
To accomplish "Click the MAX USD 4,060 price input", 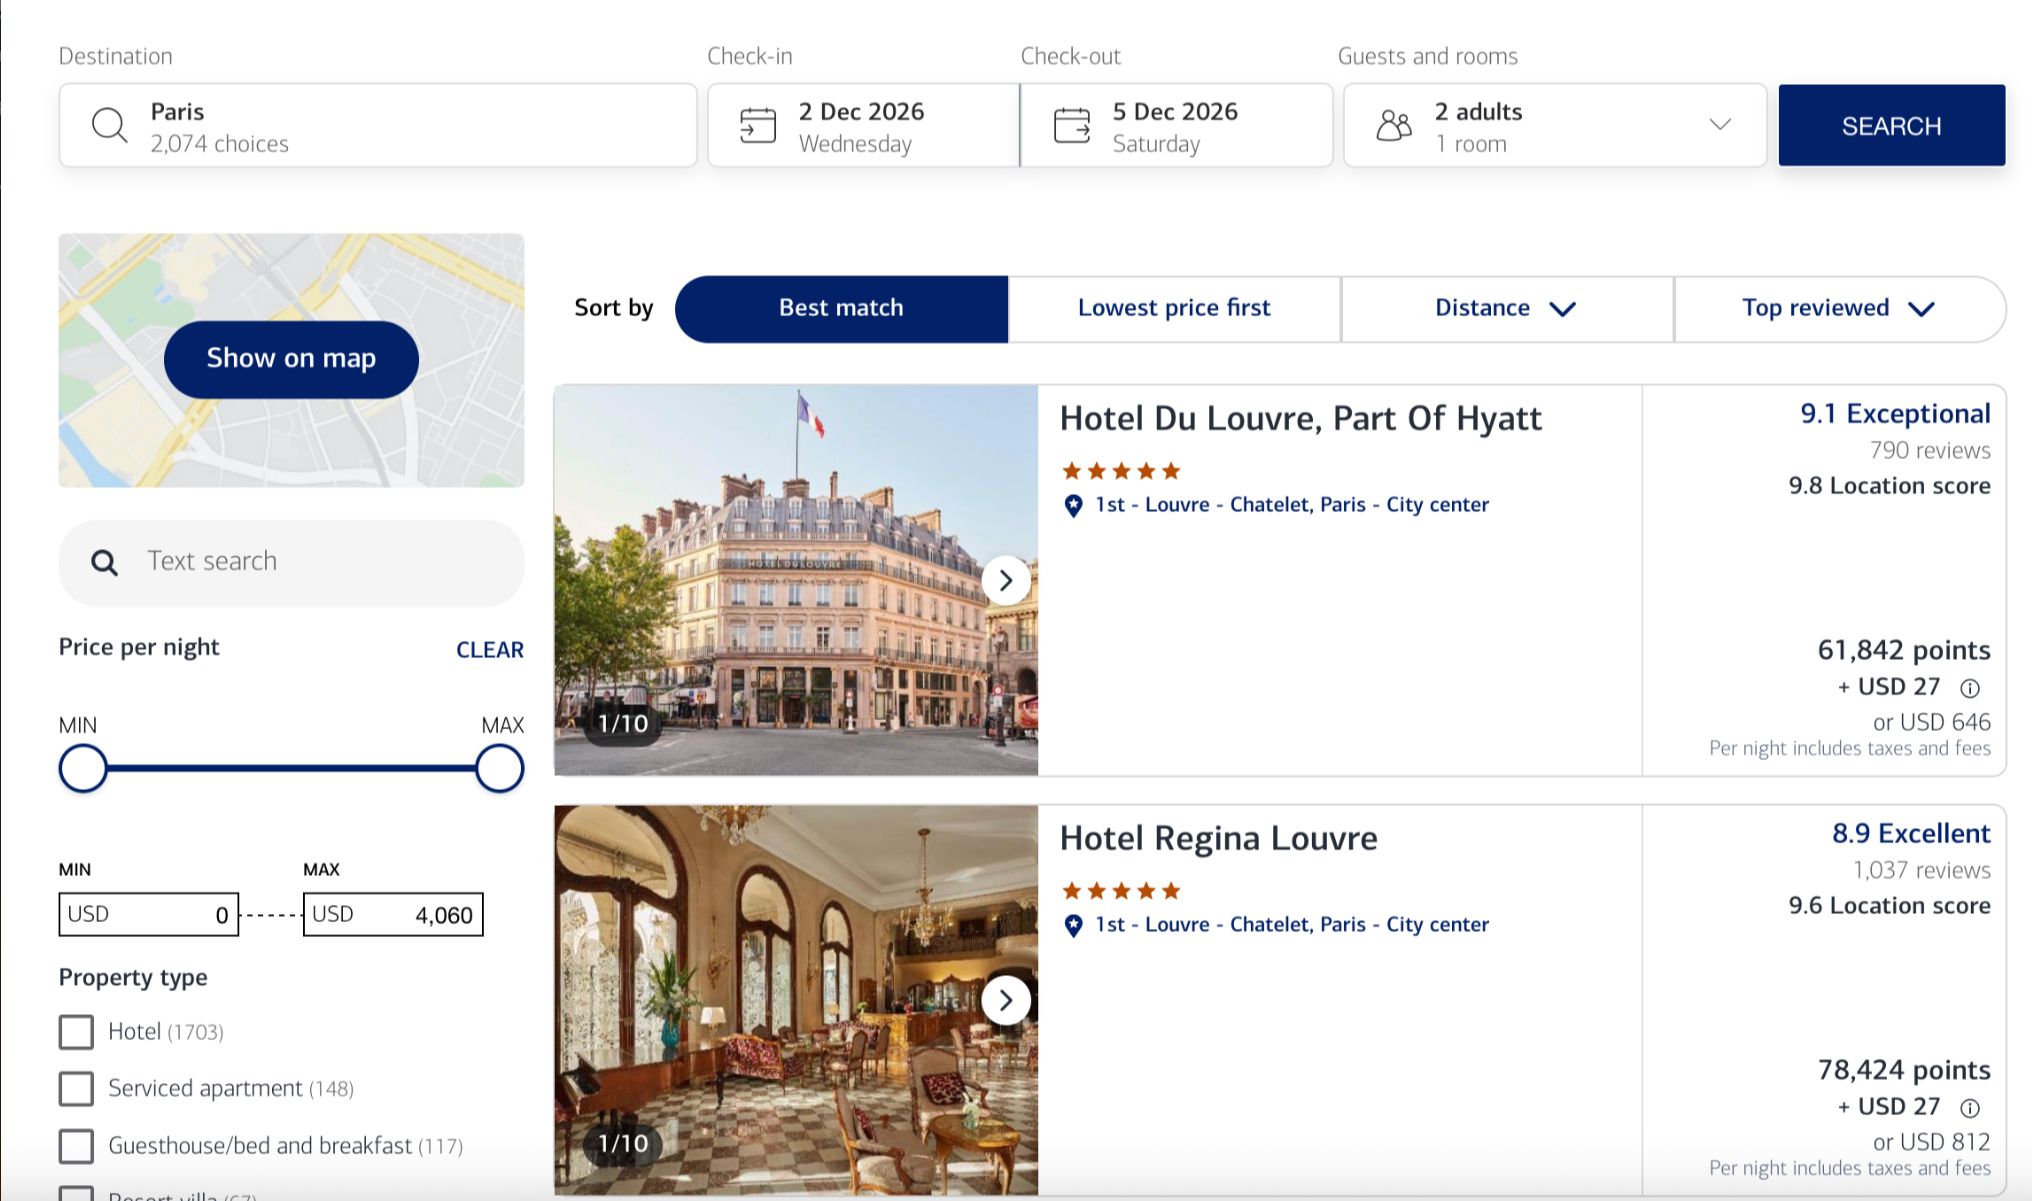I will [x=393, y=914].
